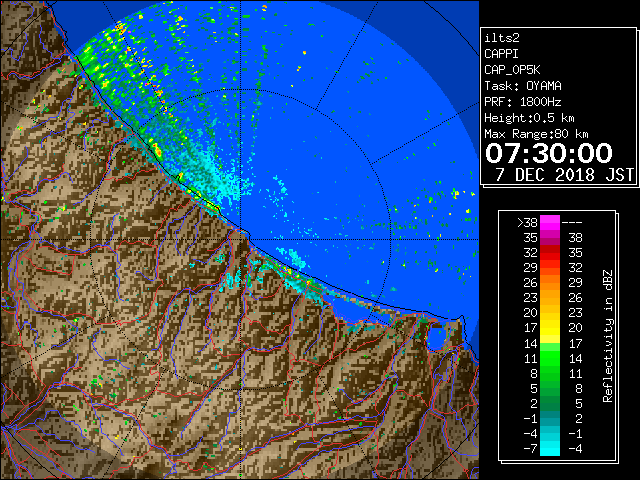Click the Task: OYAMA text
Viewport: 640px width, 480px height.
point(523,86)
